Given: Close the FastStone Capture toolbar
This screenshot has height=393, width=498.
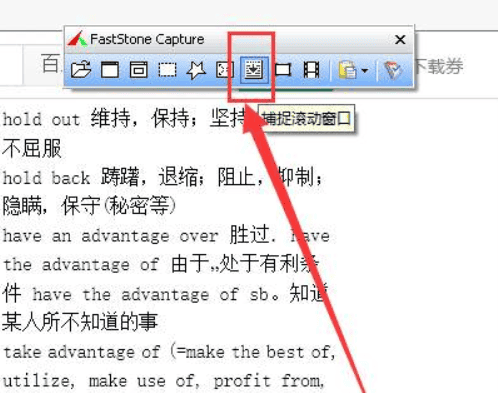Looking at the screenshot, I should 400,40.
